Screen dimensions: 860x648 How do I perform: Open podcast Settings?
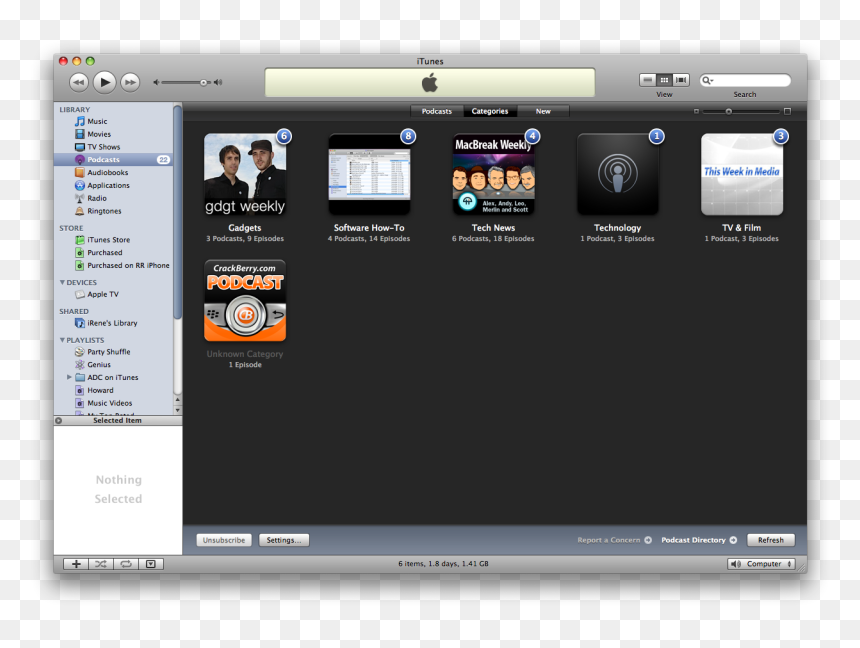tap(284, 540)
